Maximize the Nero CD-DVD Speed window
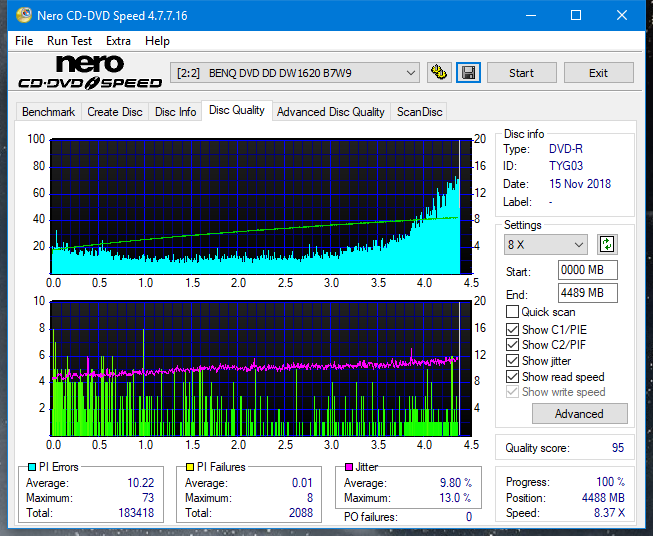This screenshot has height=536, width=653. pyautogui.click(x=576, y=15)
